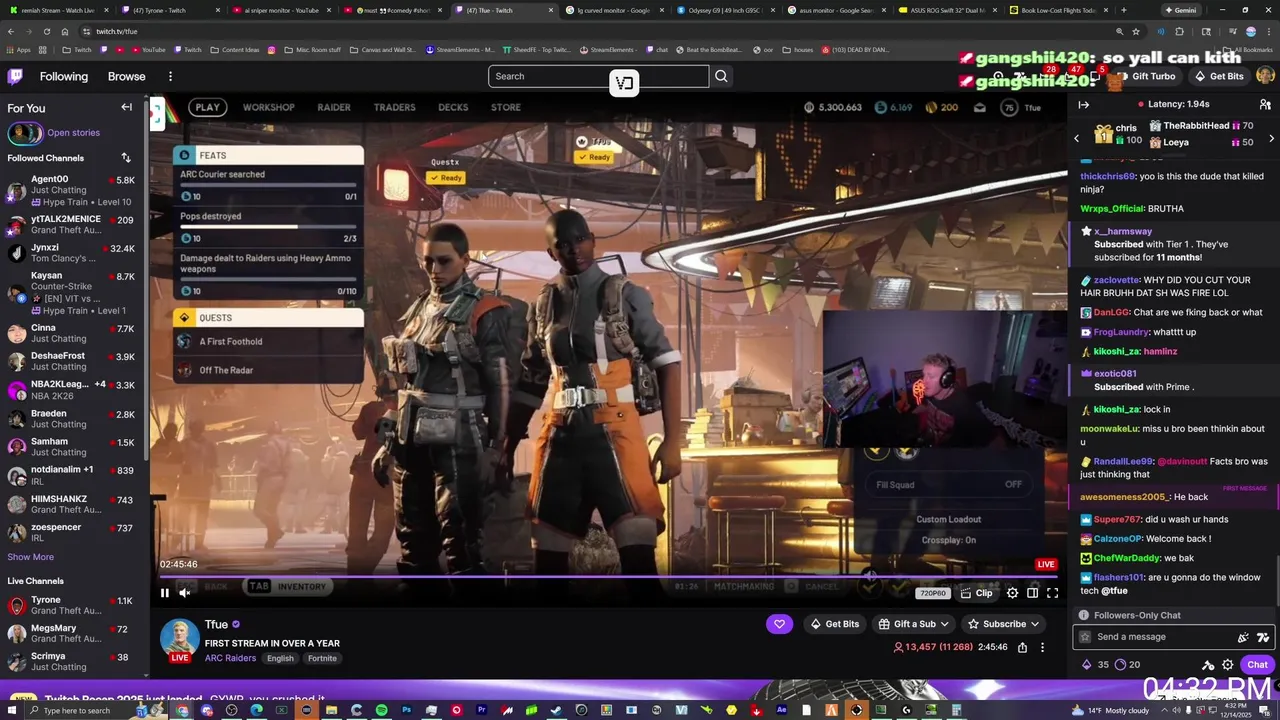Open Tyrone under Live Channels
The image size is (1280, 720).
72,605
